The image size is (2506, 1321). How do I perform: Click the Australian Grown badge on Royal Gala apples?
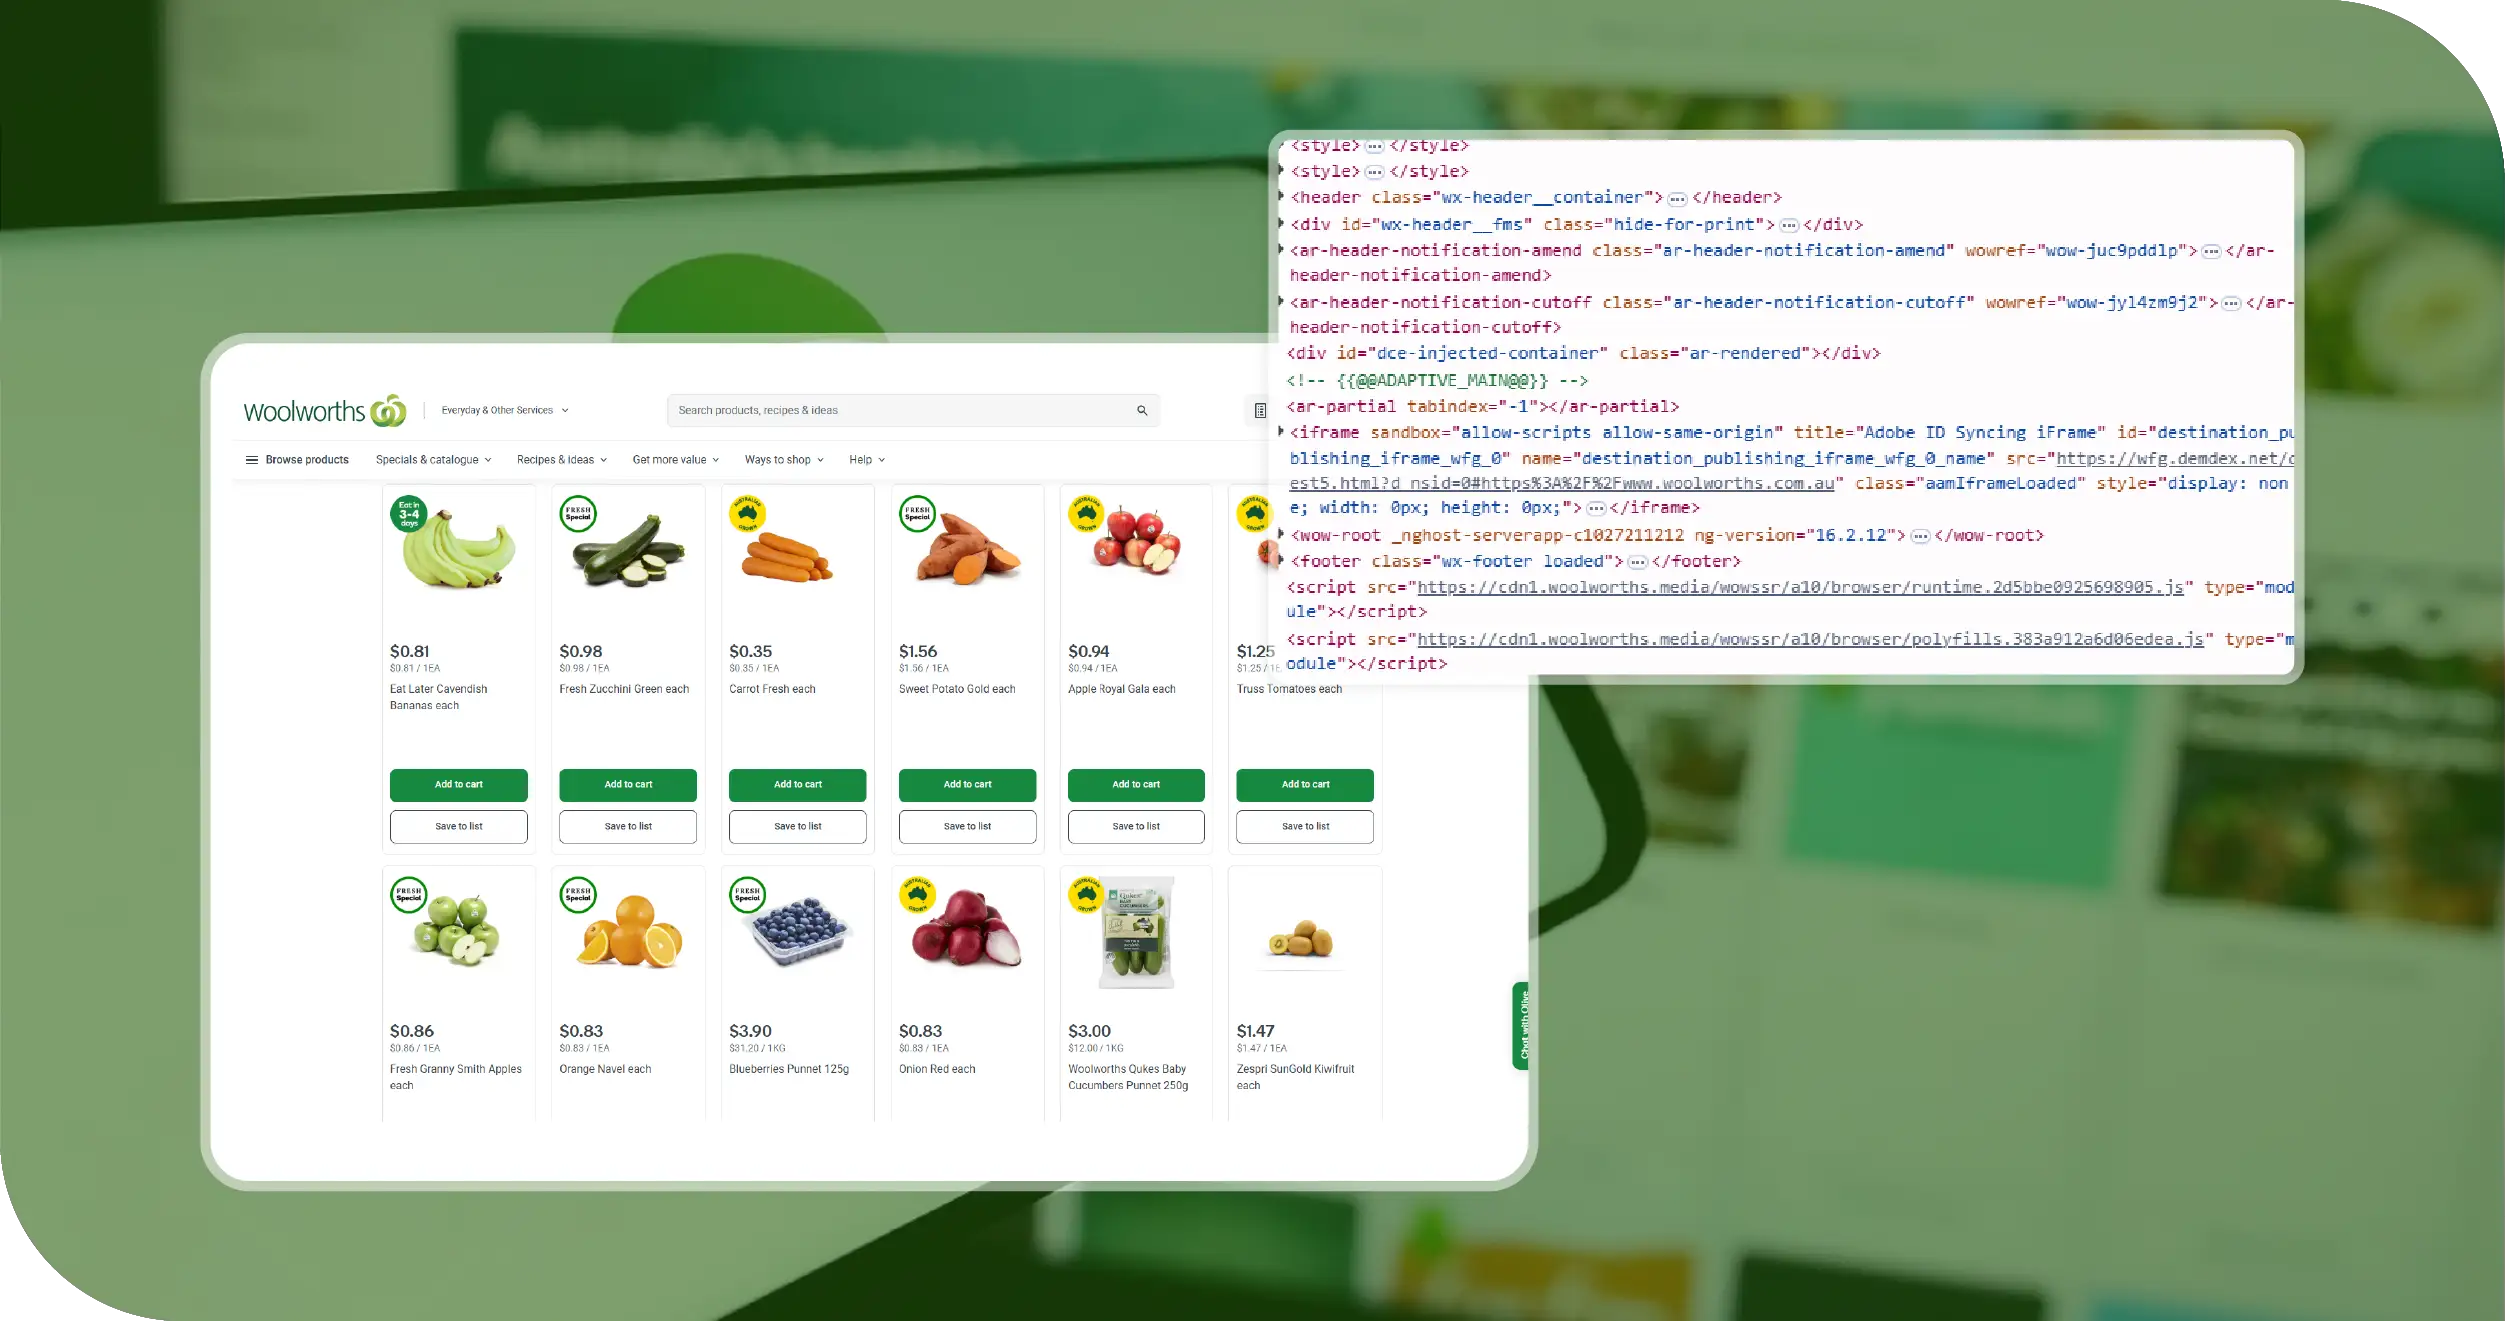point(1086,514)
